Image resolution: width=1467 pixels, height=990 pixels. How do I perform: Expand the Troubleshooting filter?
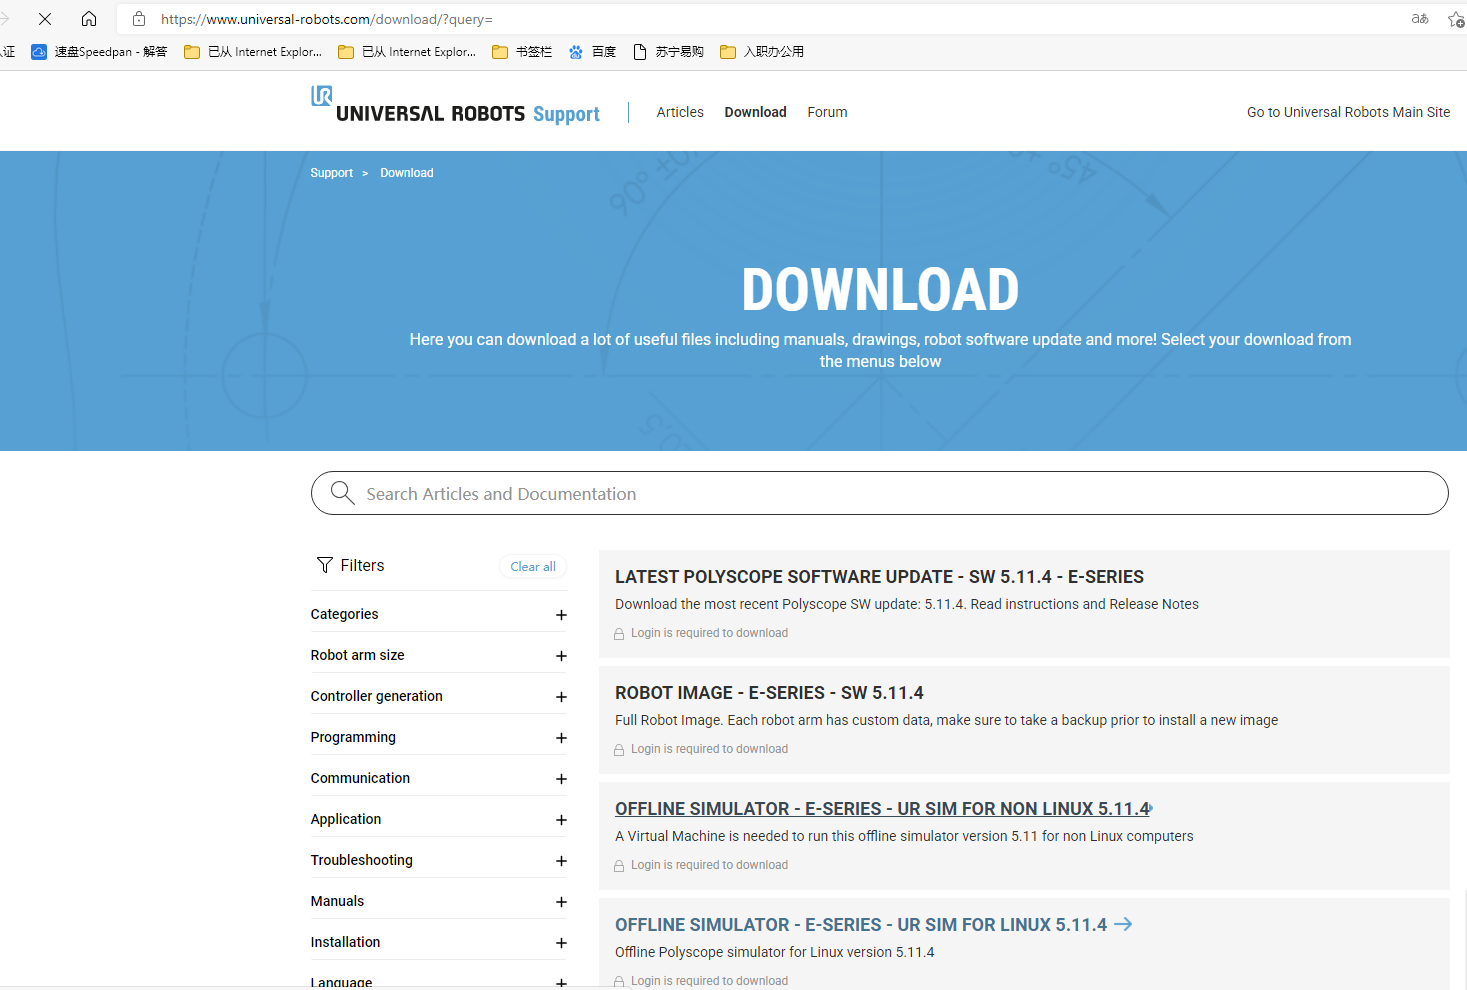438,860
